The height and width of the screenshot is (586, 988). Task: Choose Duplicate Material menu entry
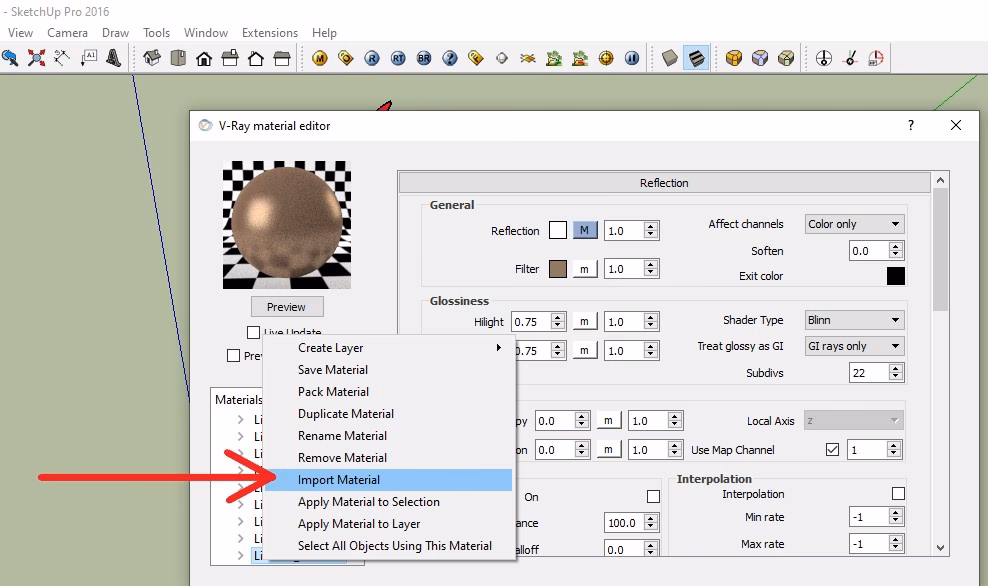tap(388, 414)
